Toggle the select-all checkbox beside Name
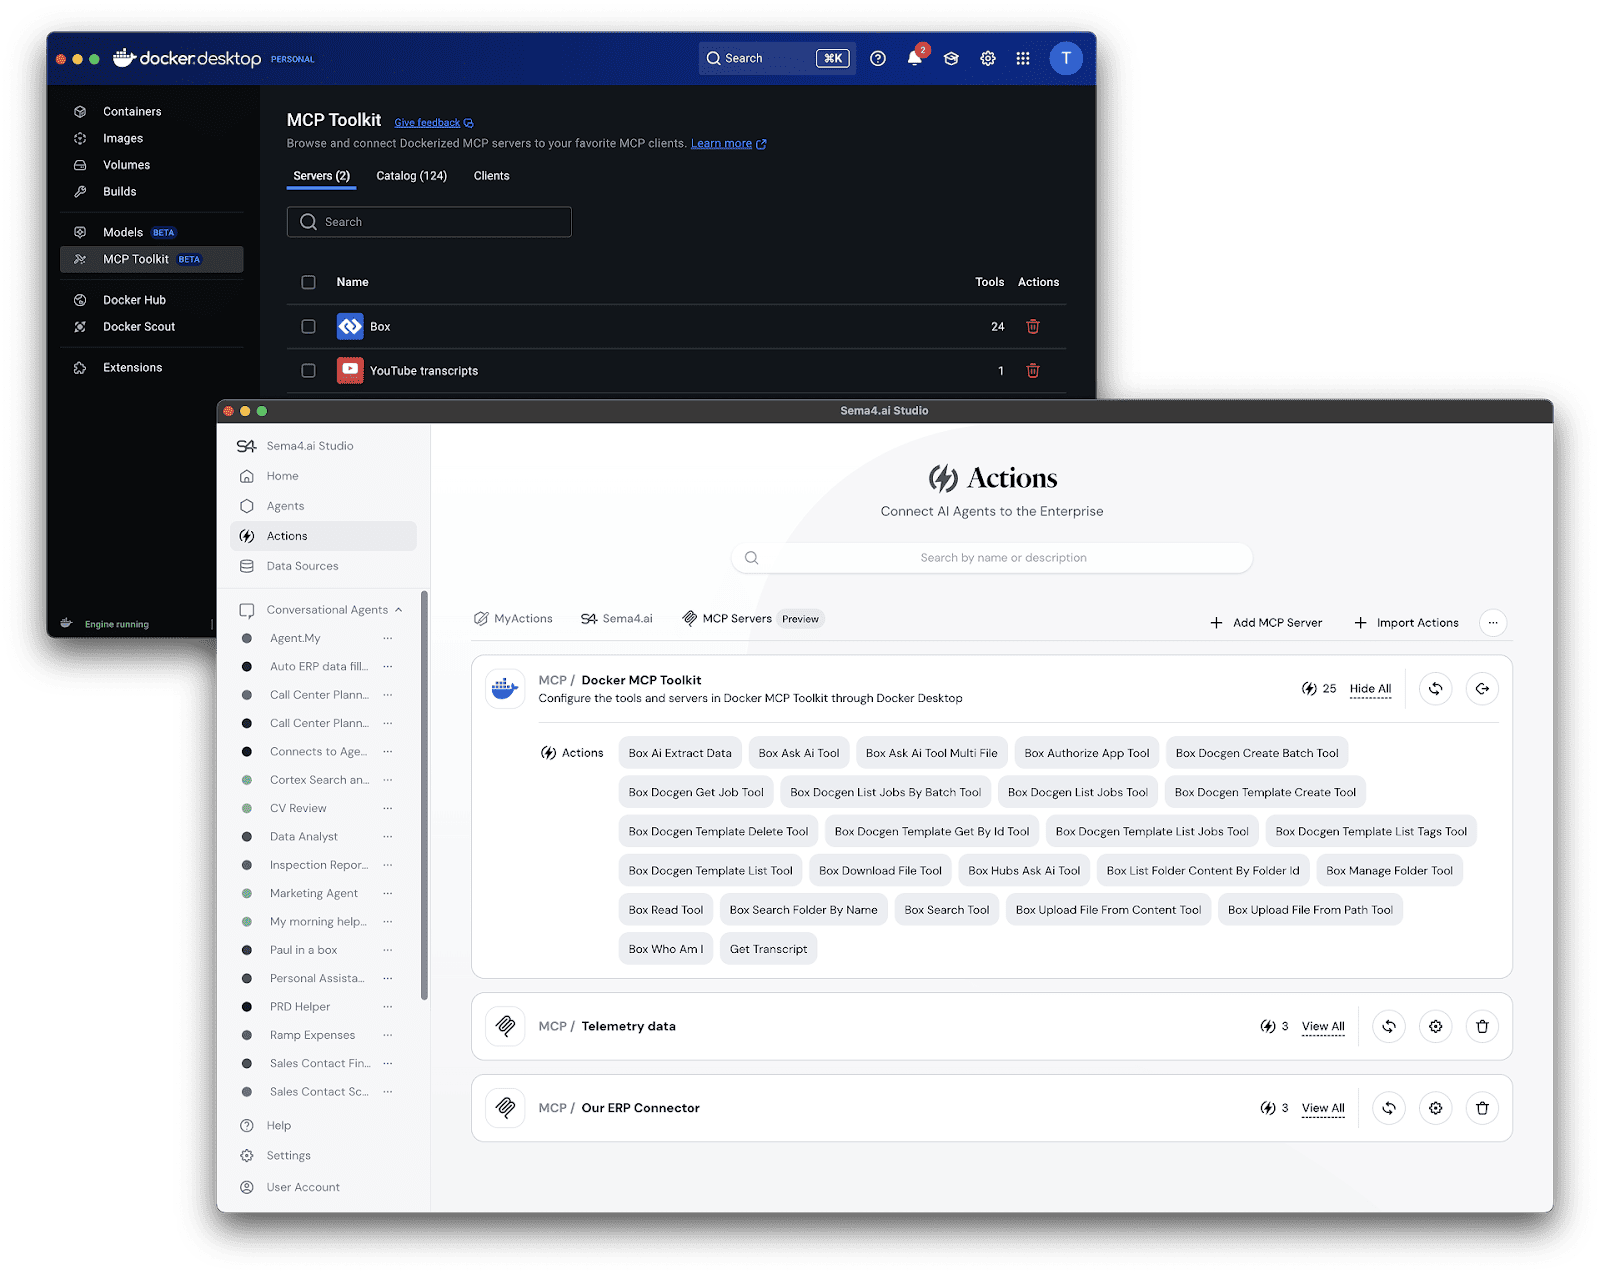This screenshot has width=1600, height=1274. [308, 282]
